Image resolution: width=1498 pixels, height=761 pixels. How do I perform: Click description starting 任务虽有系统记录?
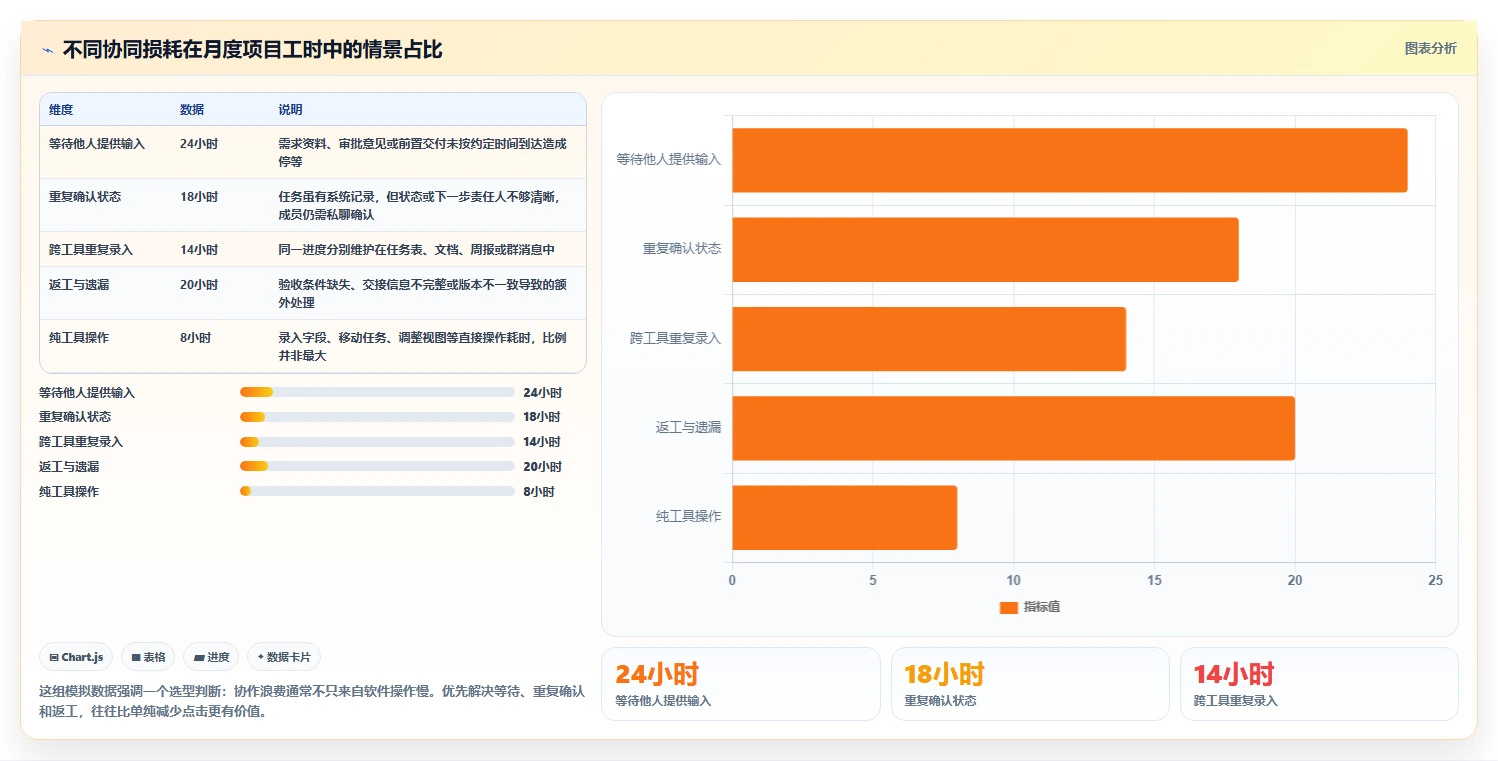click(420, 205)
